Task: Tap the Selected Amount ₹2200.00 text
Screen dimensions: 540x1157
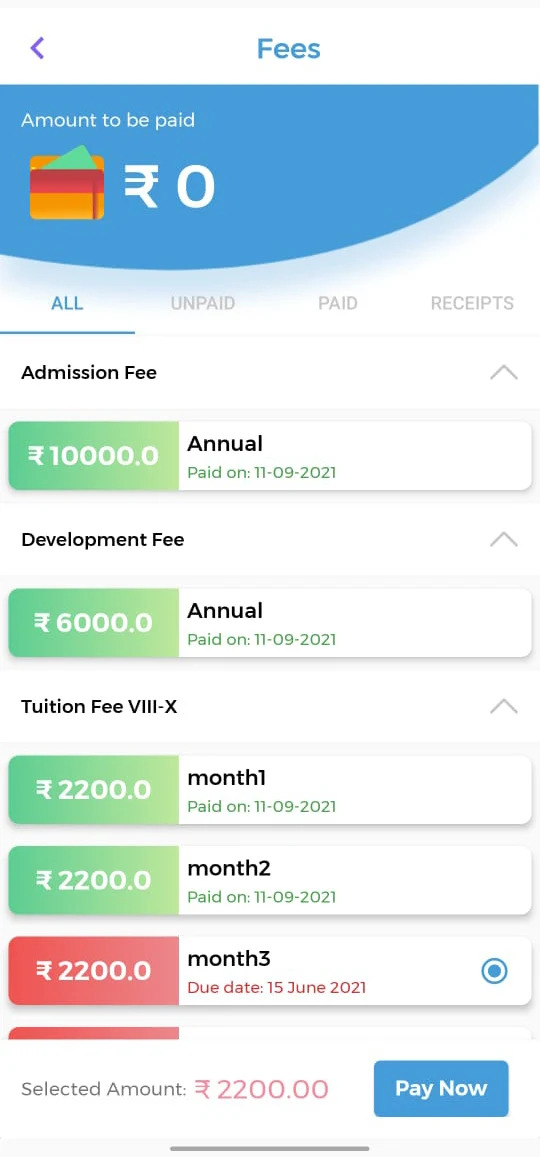Action: pos(175,1089)
